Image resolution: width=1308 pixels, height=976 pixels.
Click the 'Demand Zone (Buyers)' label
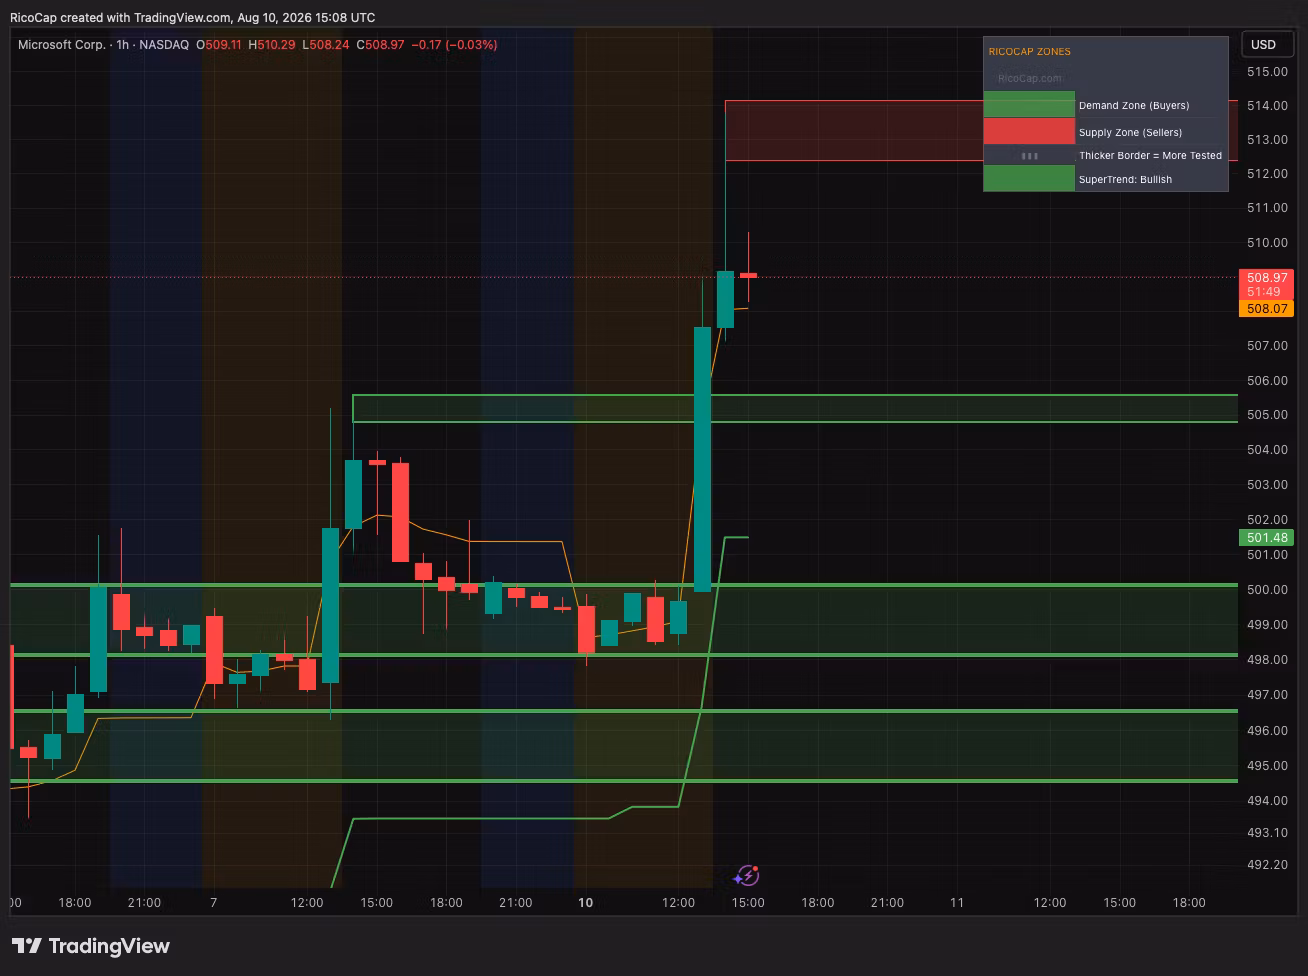click(x=1134, y=105)
